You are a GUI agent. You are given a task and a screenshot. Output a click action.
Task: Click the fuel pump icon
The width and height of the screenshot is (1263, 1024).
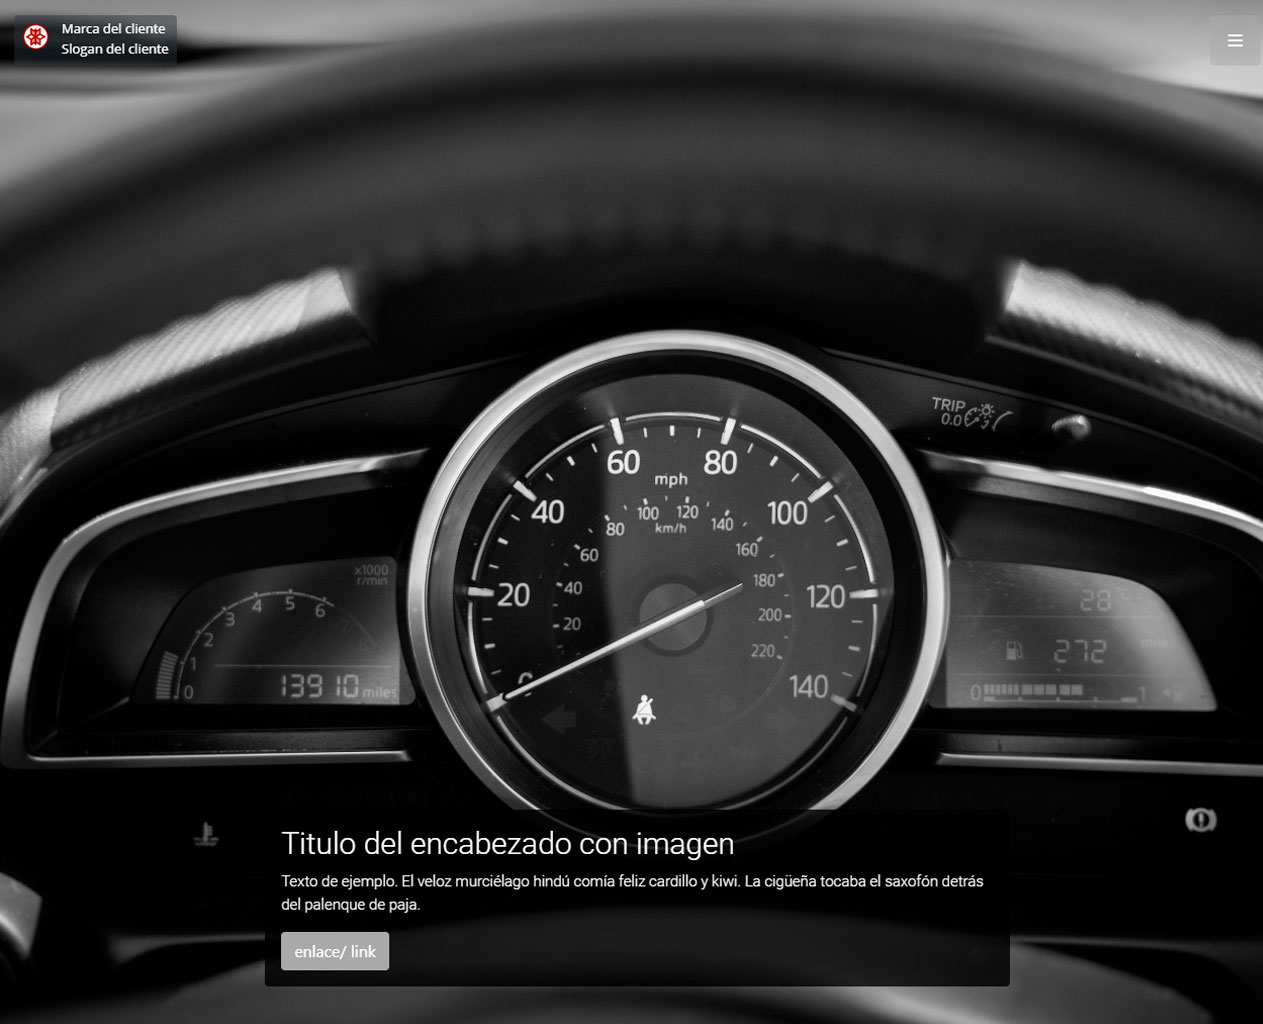(1014, 650)
